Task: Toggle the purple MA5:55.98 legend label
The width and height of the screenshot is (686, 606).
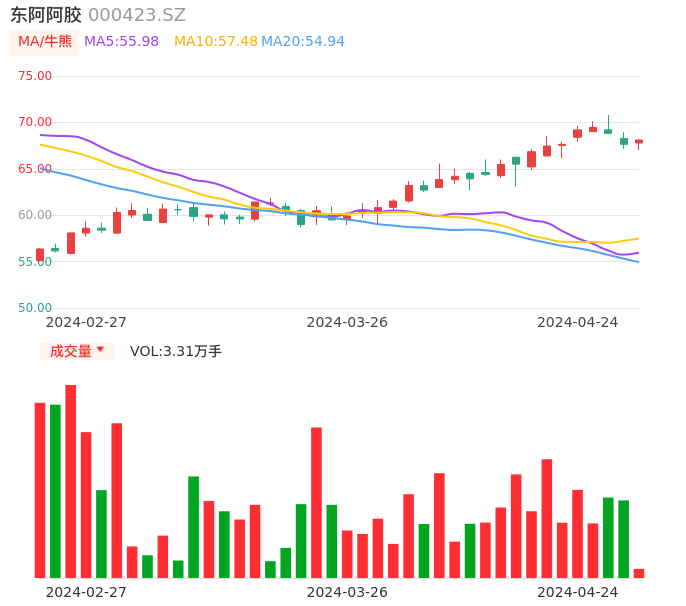Action: point(121,42)
